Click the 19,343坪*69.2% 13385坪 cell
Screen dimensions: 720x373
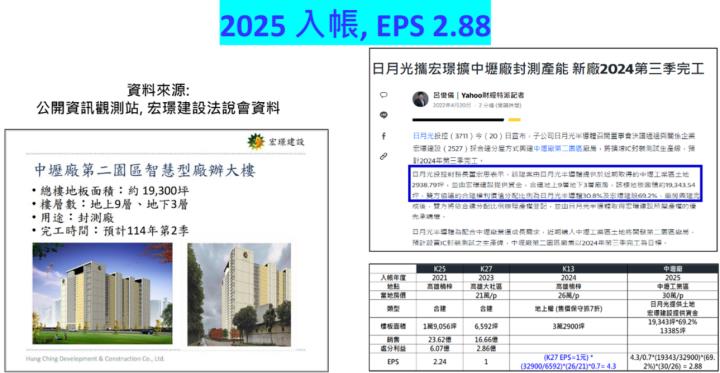[x=672, y=327]
